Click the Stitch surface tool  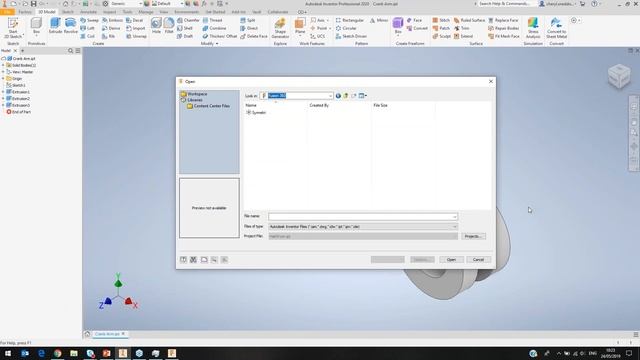point(441,20)
